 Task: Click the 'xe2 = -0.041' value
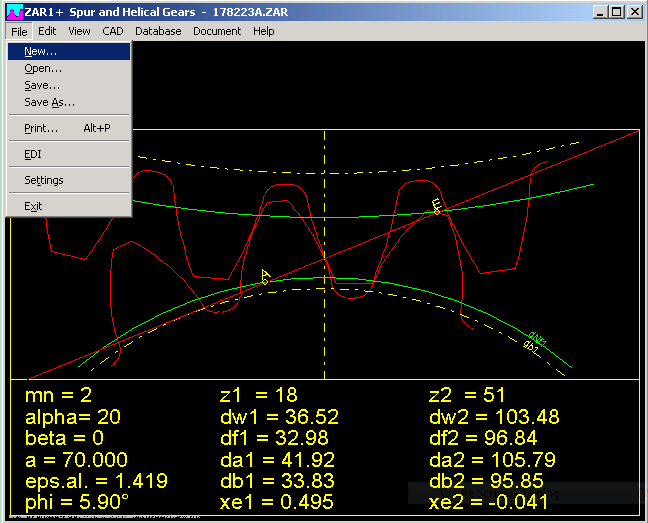click(x=488, y=502)
